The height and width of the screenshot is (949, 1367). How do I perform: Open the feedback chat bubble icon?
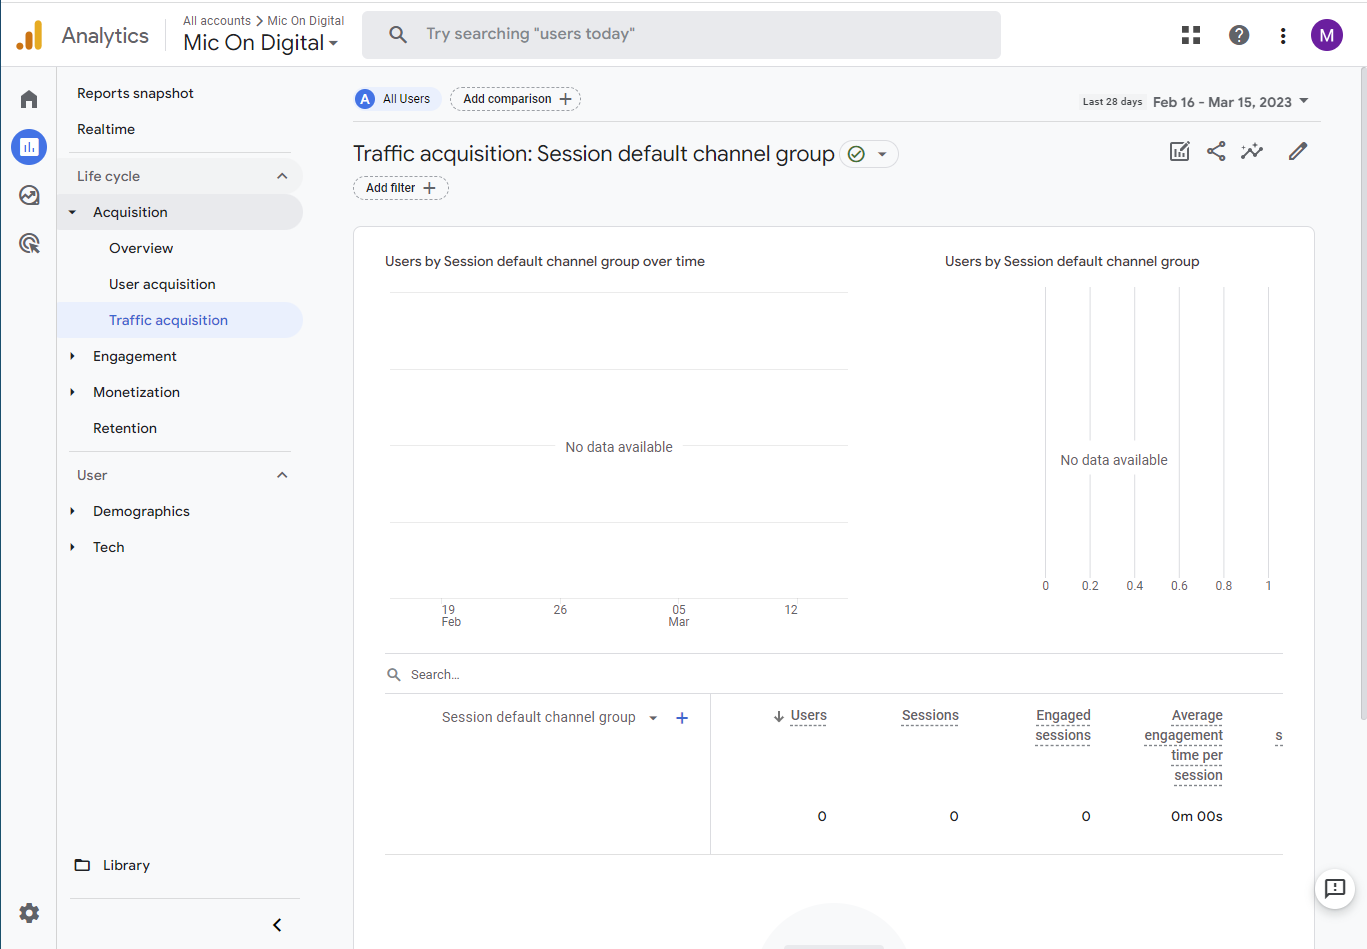click(x=1335, y=888)
